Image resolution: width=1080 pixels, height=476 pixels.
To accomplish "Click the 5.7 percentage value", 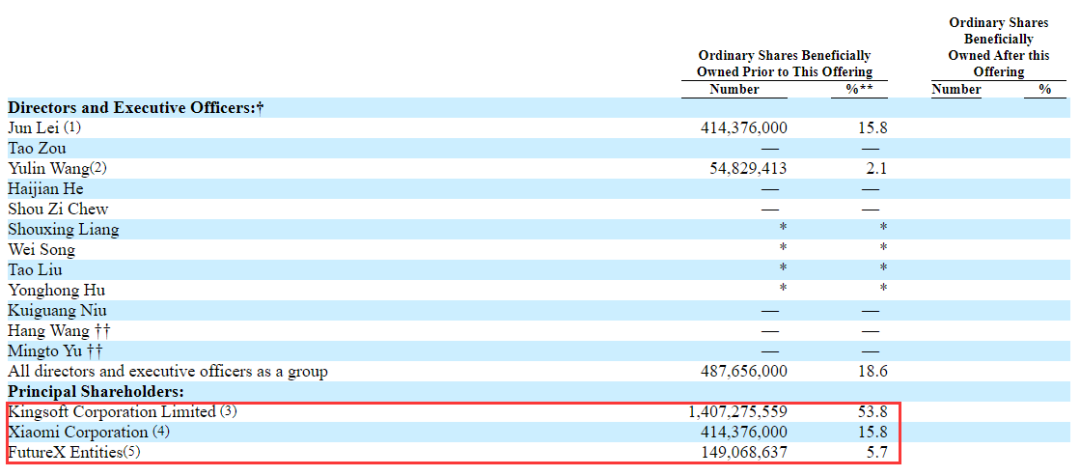I will tap(878, 453).
